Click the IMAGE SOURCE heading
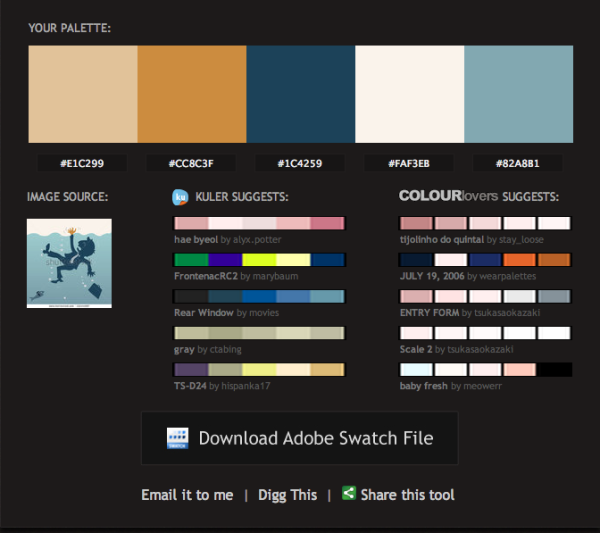The image size is (600, 533). pos(68,197)
